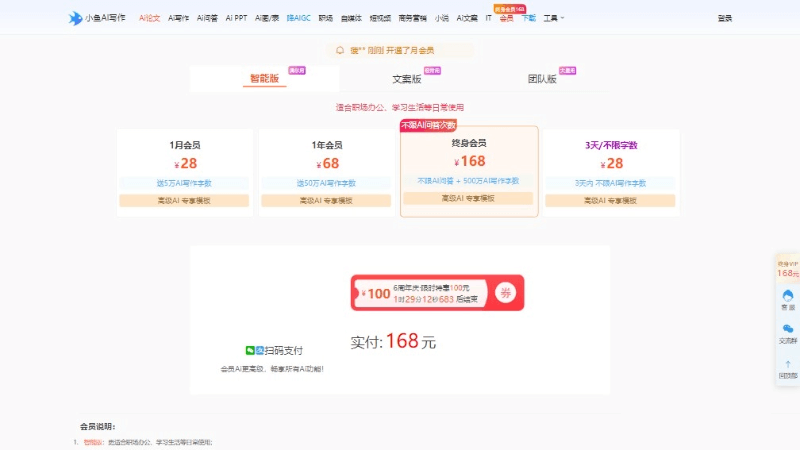Click the green WeChat pay icon

(250, 350)
